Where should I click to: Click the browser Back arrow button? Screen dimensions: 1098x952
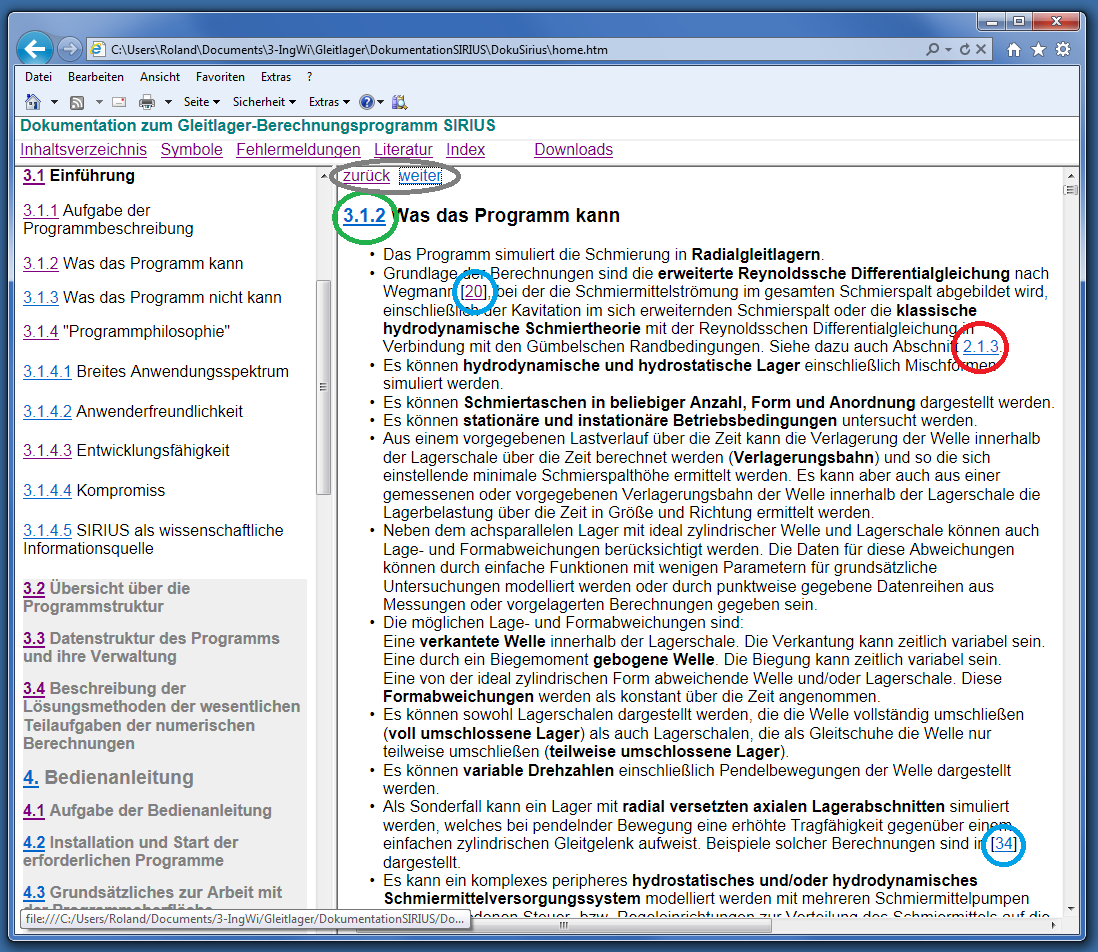point(34,49)
